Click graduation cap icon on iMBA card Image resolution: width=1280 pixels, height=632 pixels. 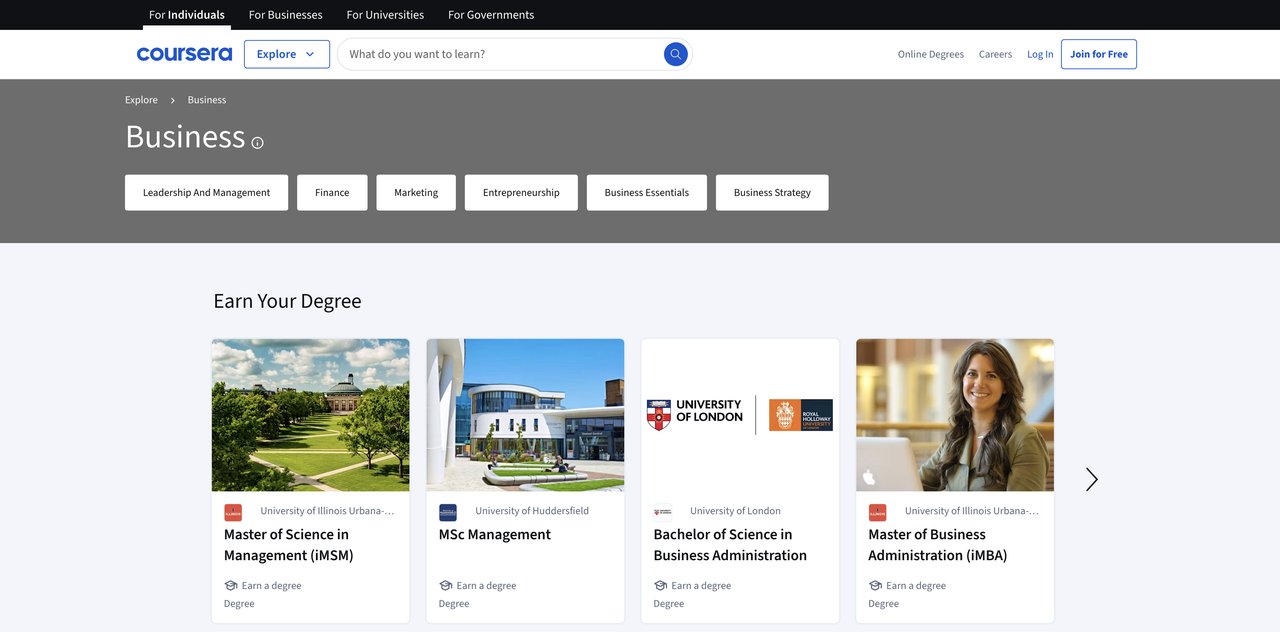(x=875, y=586)
